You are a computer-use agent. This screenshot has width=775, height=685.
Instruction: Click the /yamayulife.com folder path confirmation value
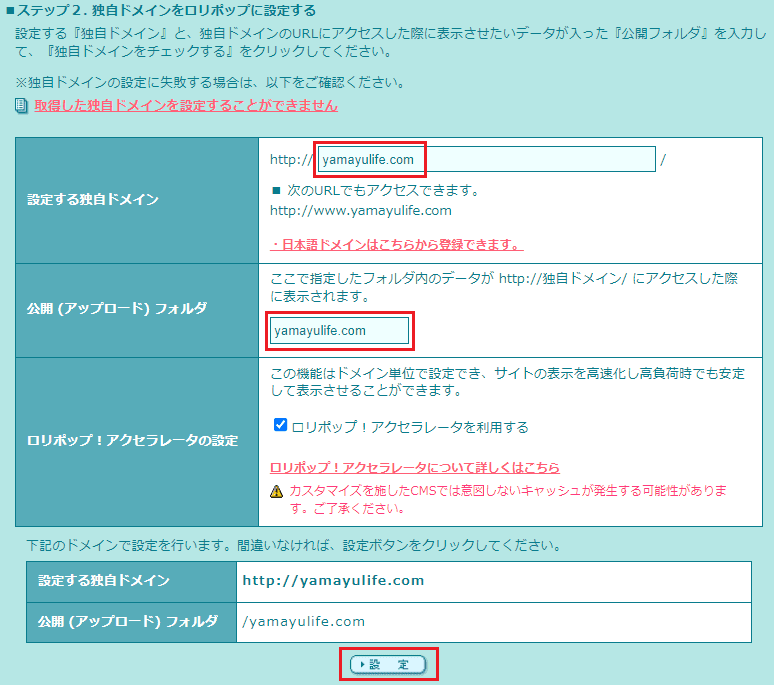coord(304,622)
